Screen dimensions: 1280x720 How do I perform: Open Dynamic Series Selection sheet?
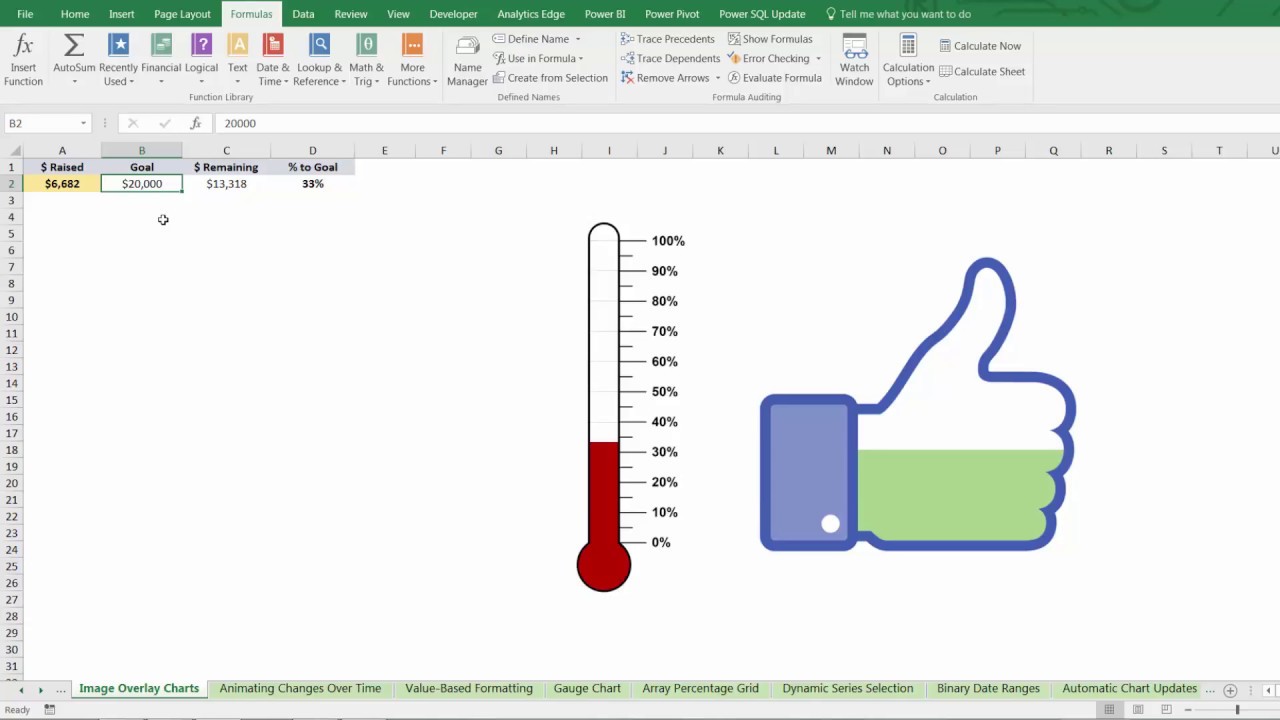point(848,689)
